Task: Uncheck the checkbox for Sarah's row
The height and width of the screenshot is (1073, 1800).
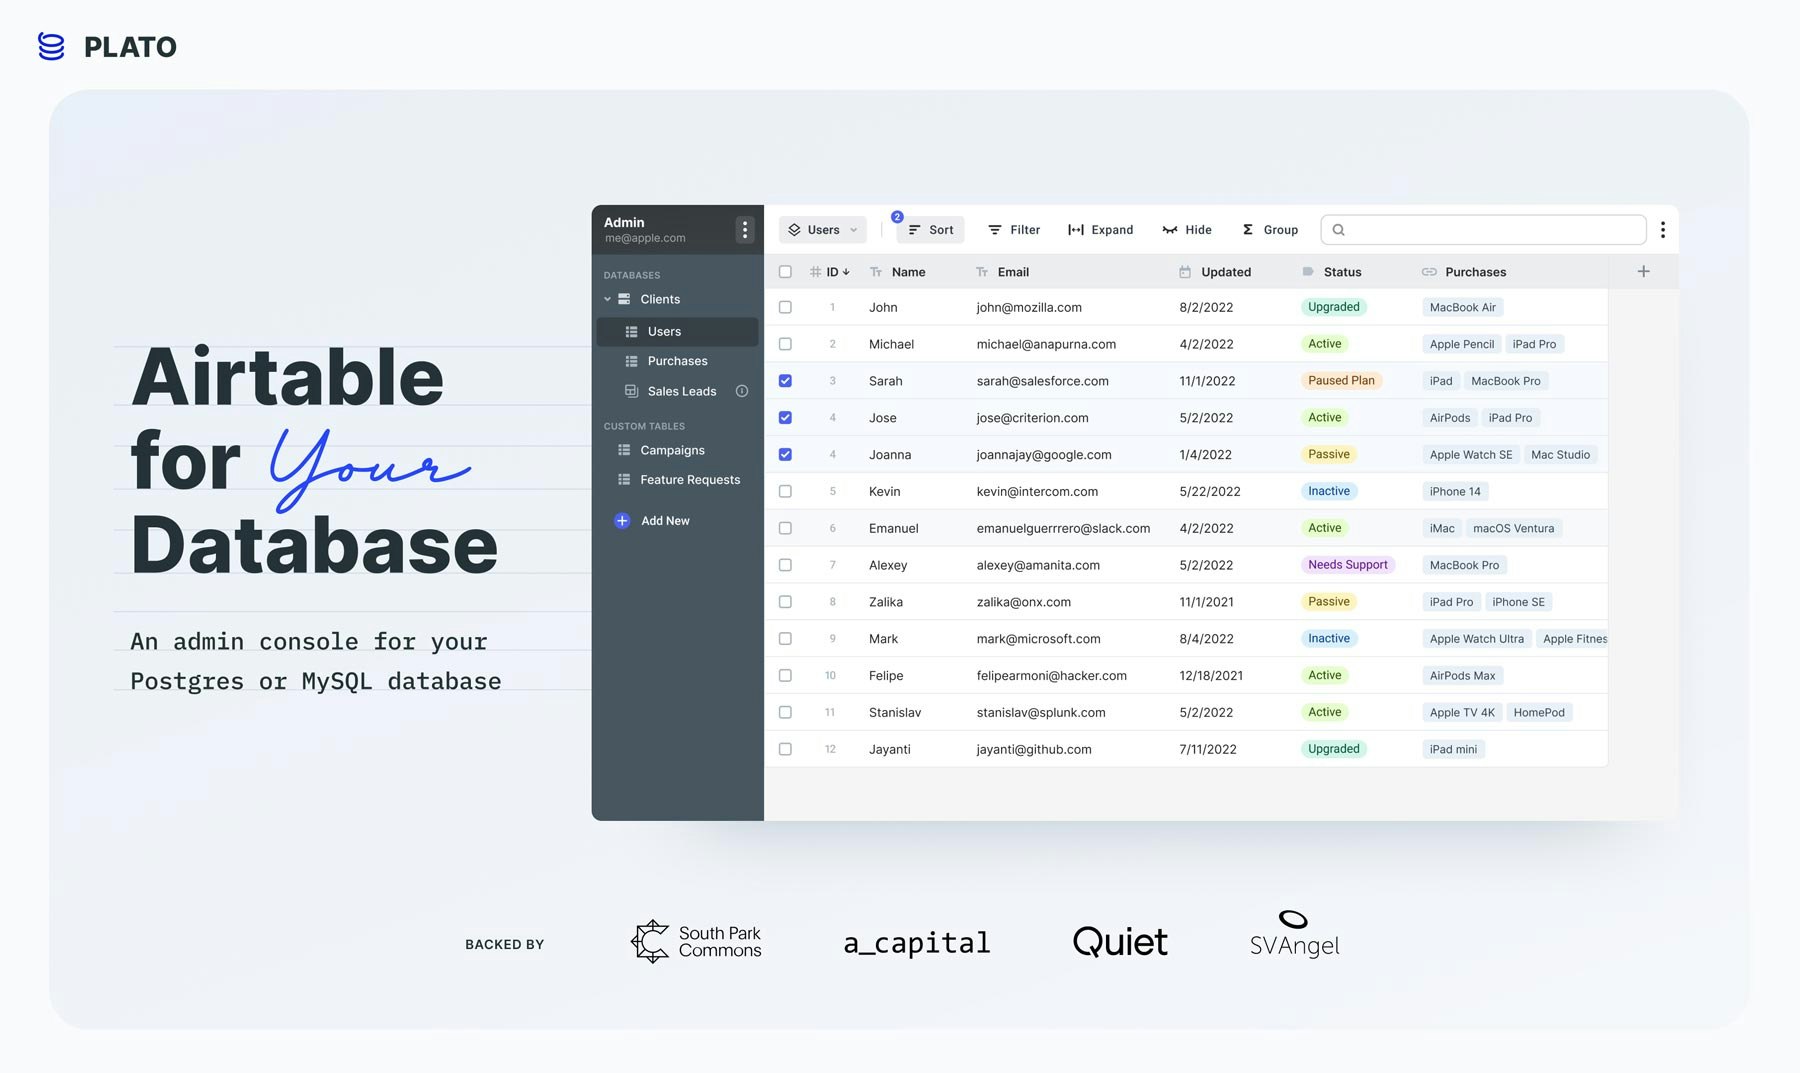Action: [x=785, y=381]
